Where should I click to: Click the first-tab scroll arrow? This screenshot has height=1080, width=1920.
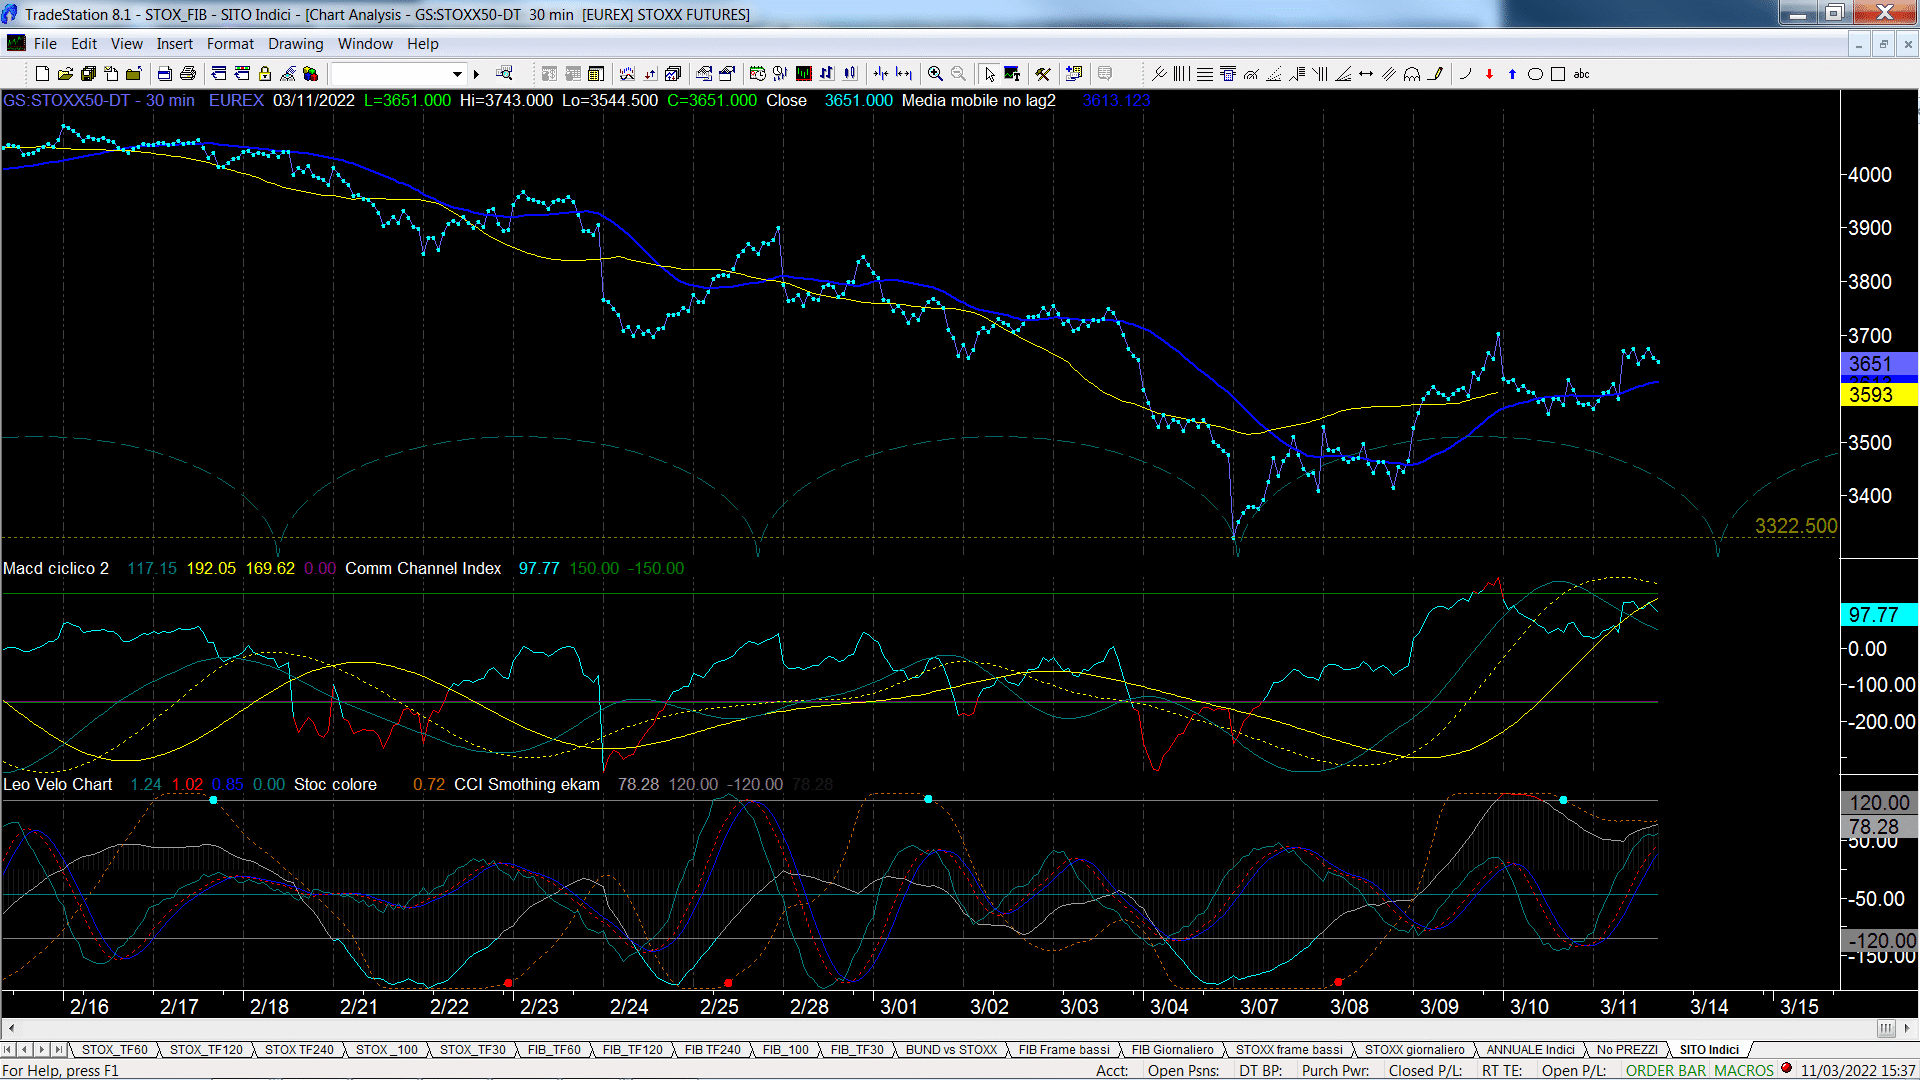[x=8, y=1049]
